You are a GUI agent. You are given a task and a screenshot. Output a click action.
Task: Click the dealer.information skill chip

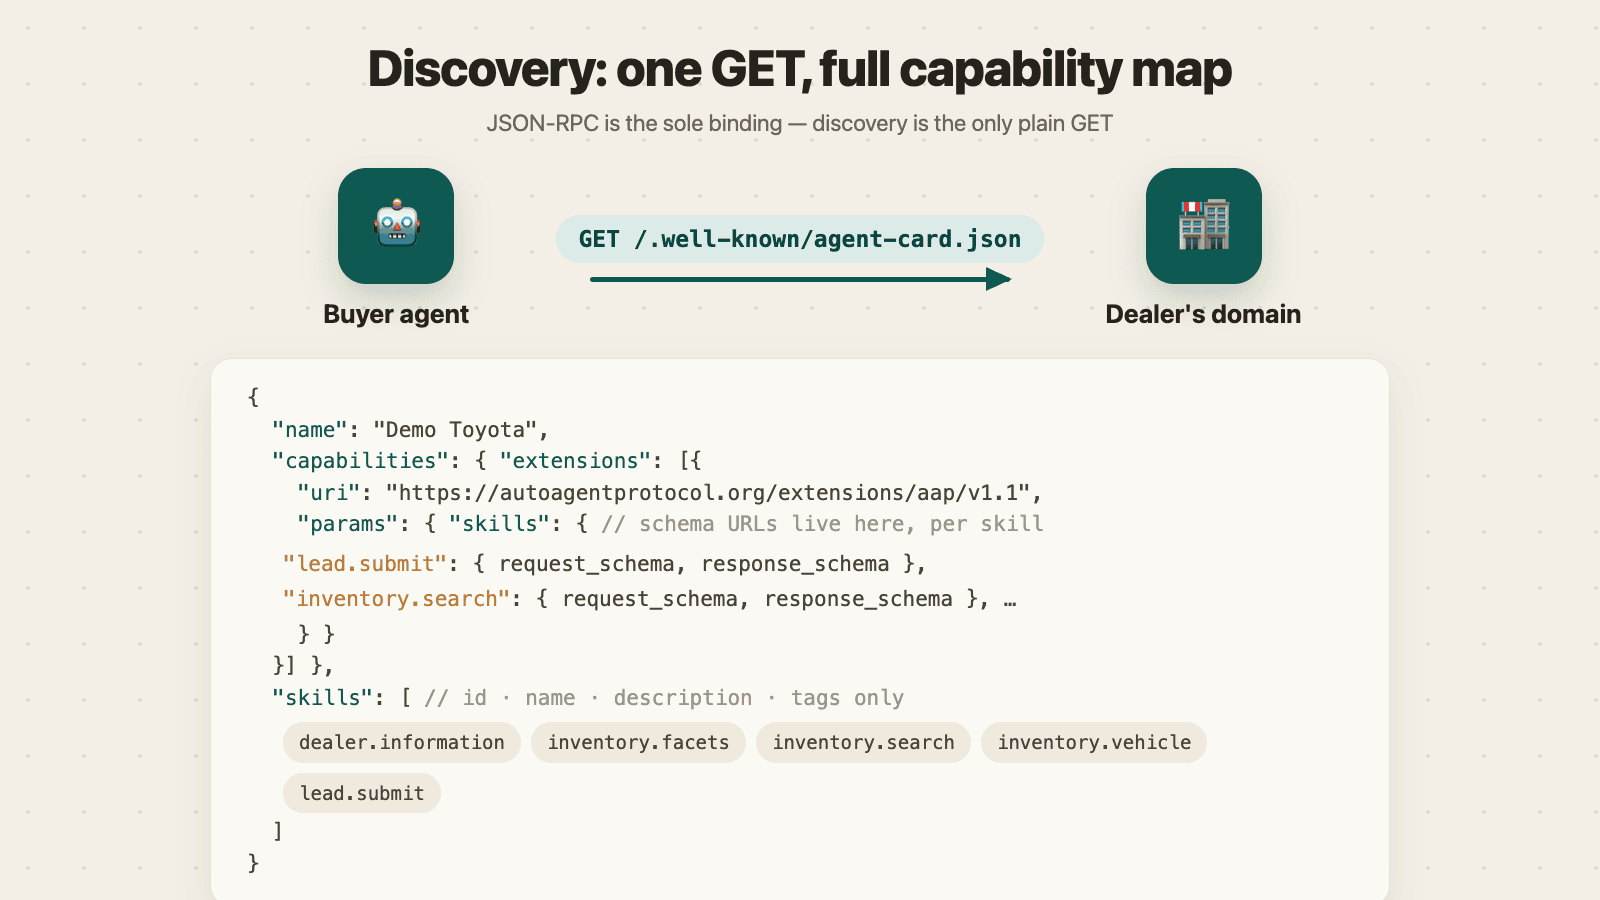tap(402, 743)
